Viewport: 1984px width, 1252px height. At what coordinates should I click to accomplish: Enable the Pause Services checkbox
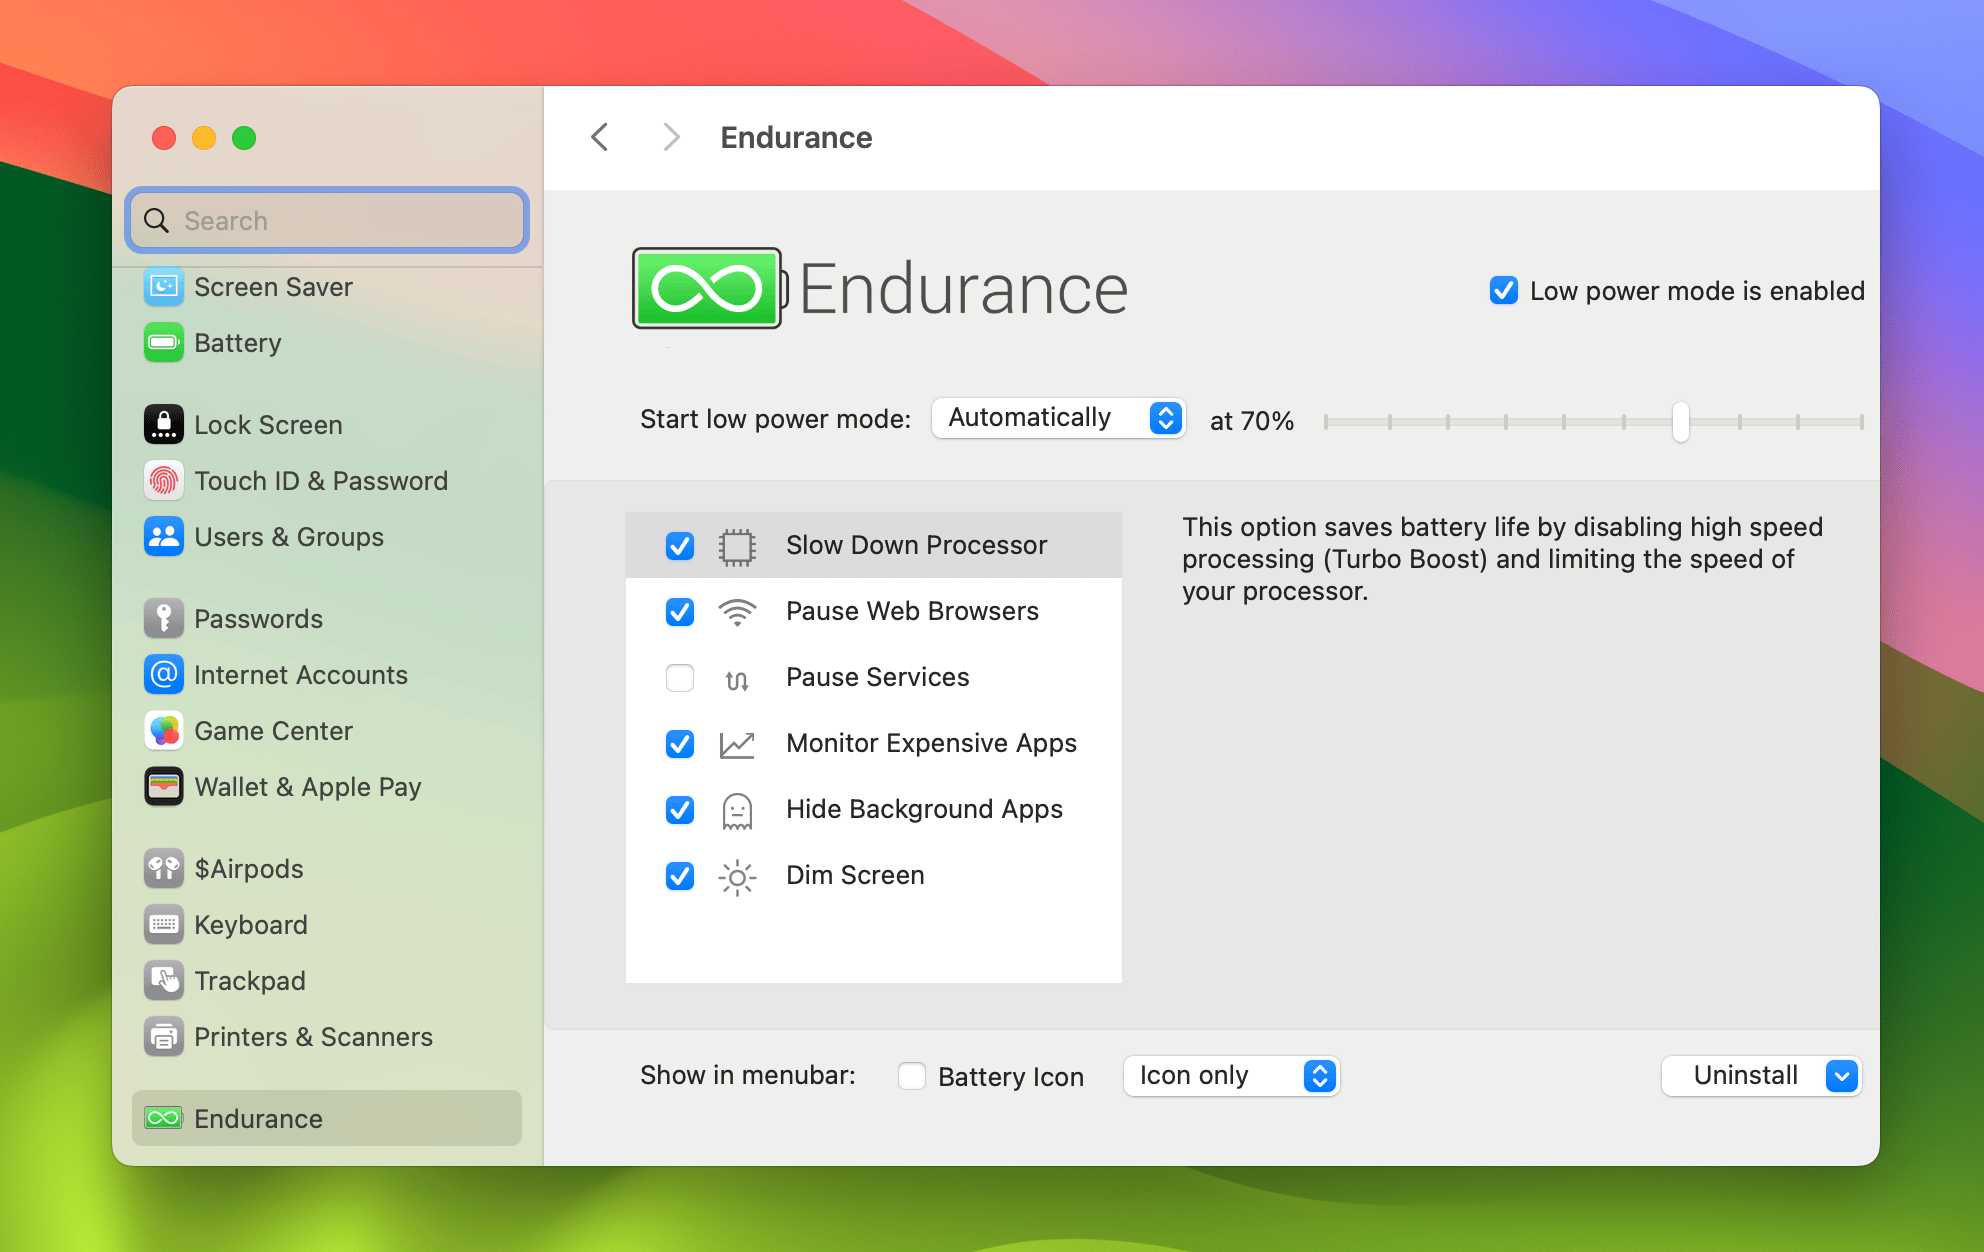[x=680, y=678]
